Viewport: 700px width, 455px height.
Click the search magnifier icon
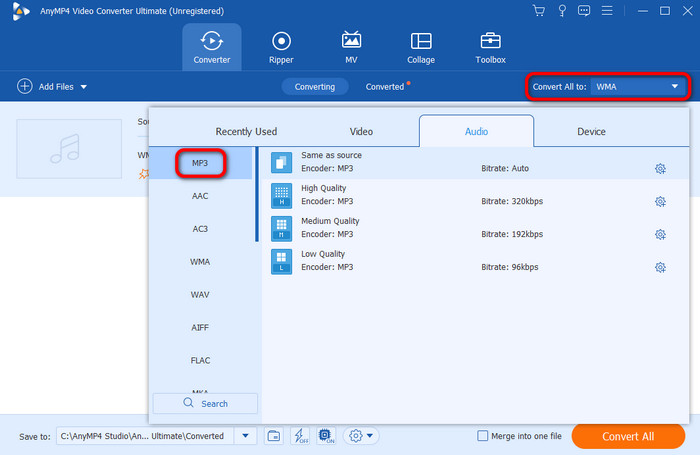(x=188, y=403)
